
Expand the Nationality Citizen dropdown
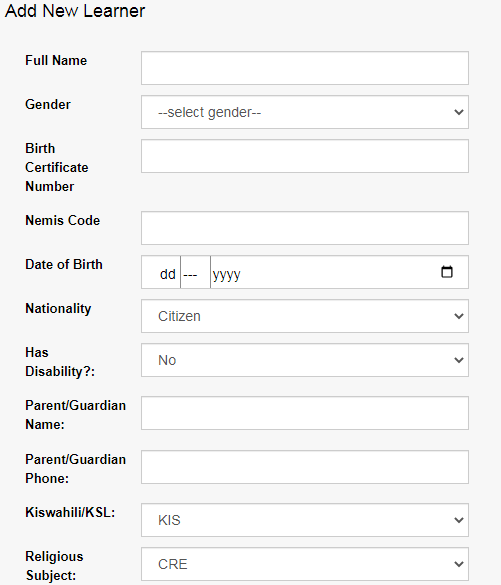305,316
